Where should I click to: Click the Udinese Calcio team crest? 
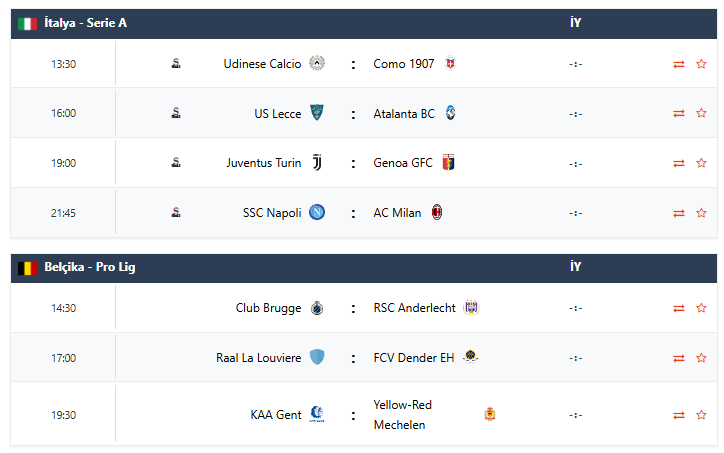[x=317, y=64]
